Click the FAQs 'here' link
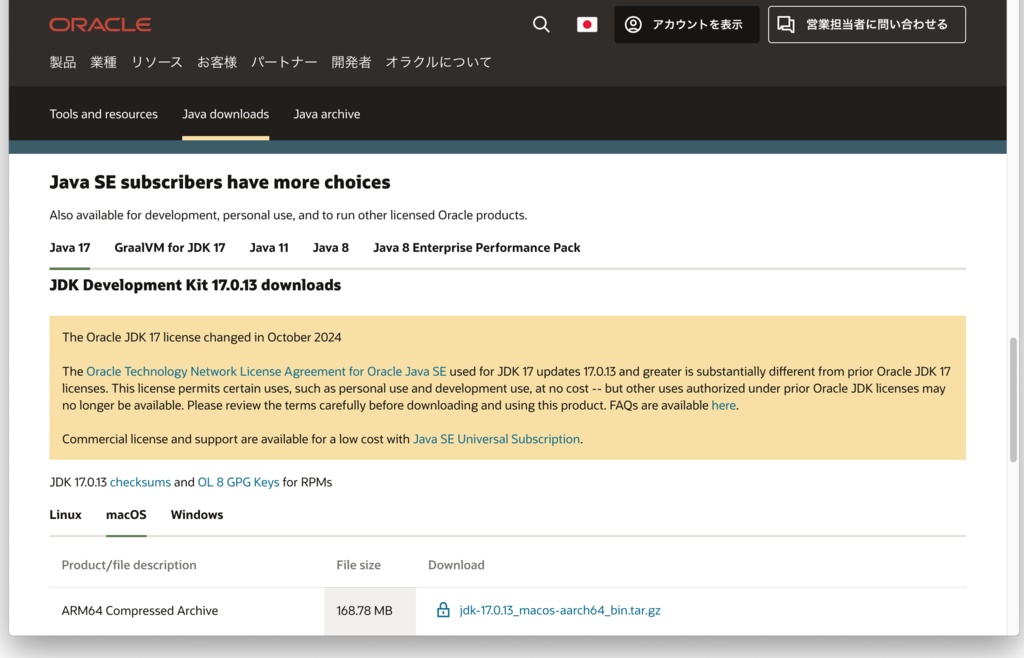 [x=724, y=405]
